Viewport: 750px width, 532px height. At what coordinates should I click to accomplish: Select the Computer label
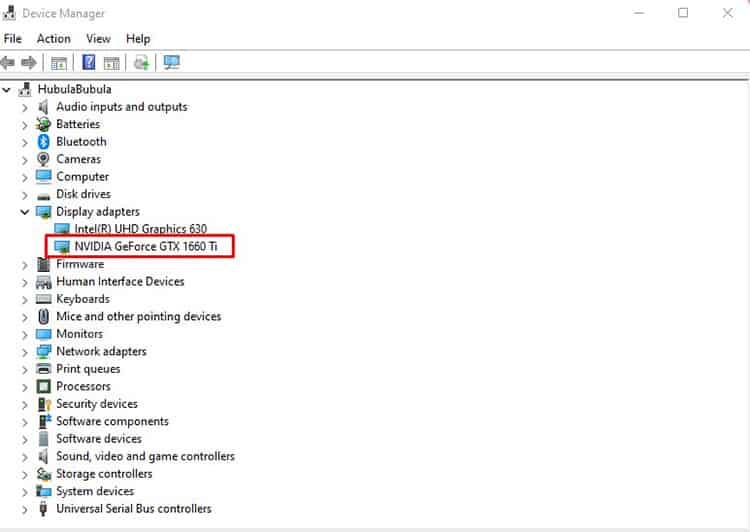(x=82, y=177)
